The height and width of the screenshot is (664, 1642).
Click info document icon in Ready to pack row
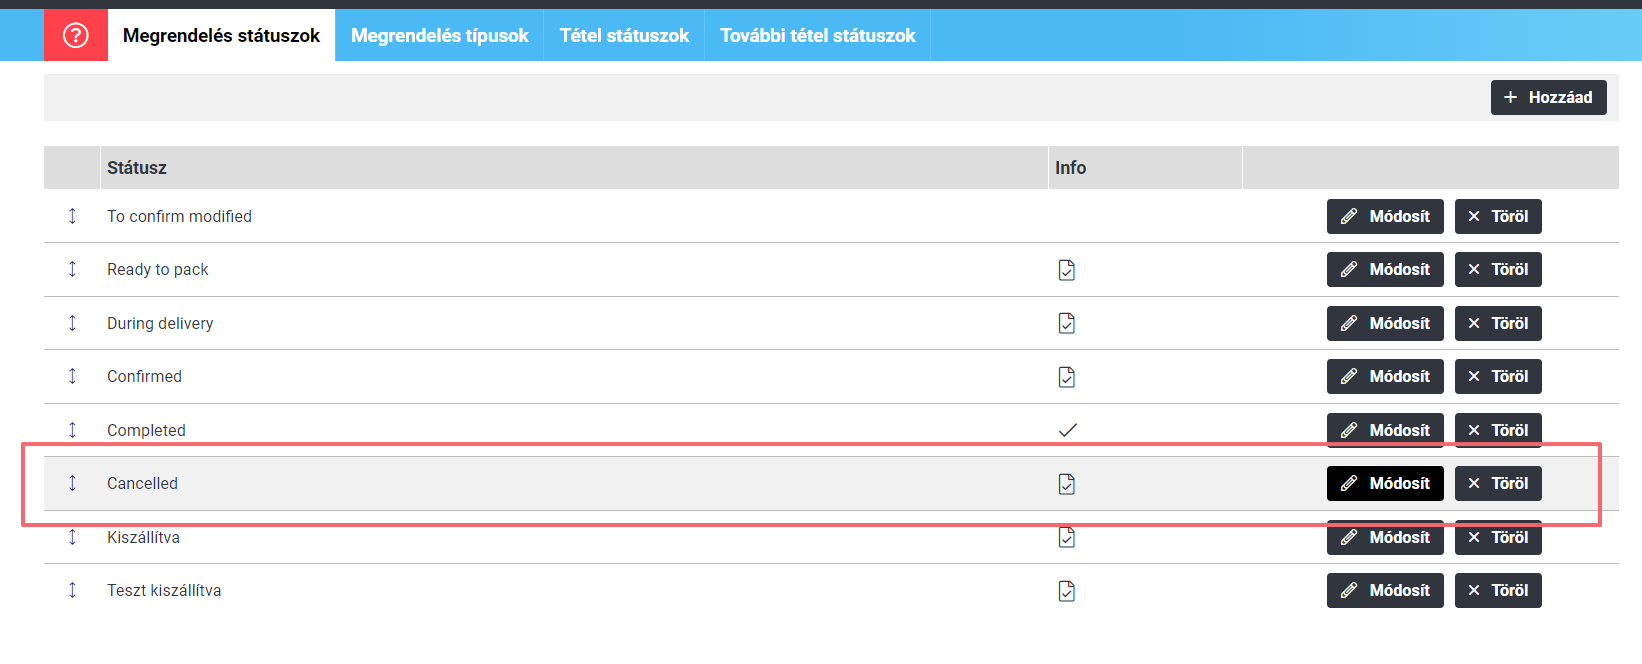pyautogui.click(x=1067, y=270)
